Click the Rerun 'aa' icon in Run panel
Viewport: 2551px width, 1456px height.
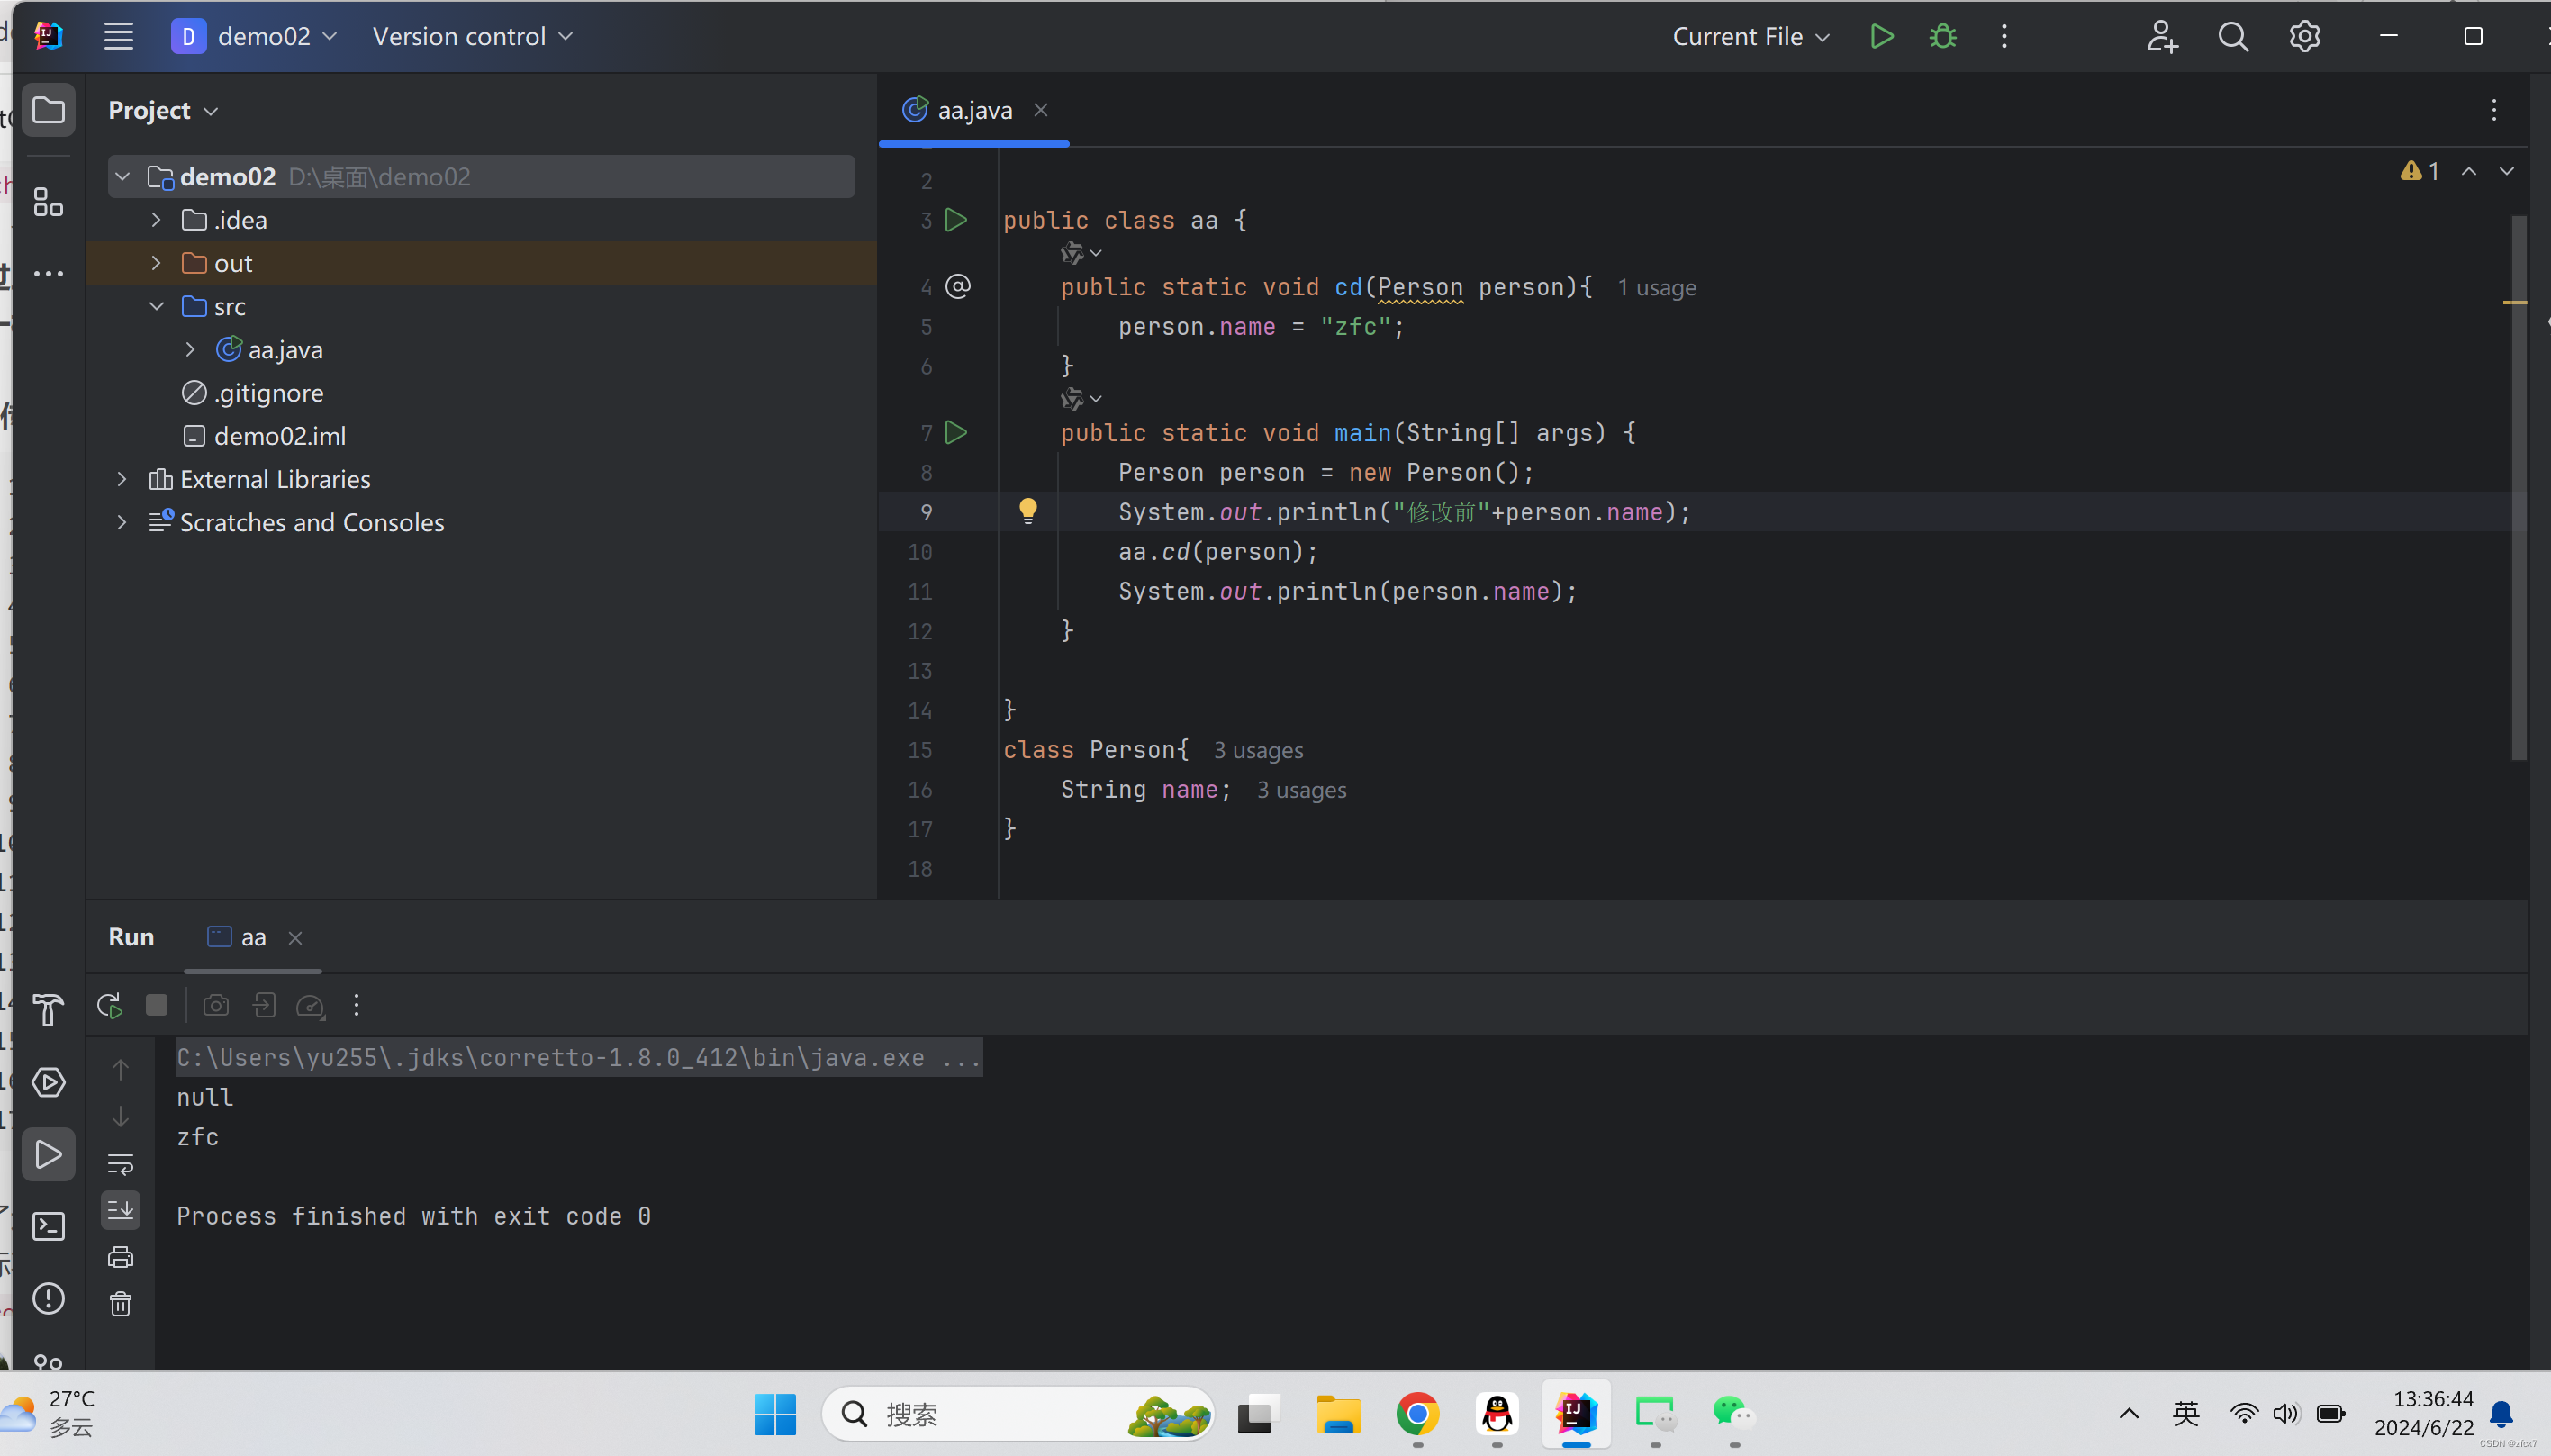(x=110, y=1005)
